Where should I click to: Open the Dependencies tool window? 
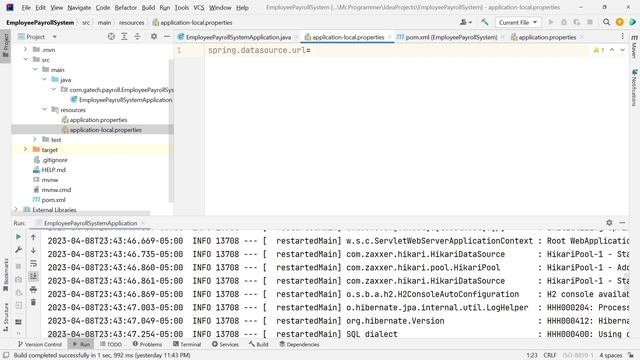point(299,344)
